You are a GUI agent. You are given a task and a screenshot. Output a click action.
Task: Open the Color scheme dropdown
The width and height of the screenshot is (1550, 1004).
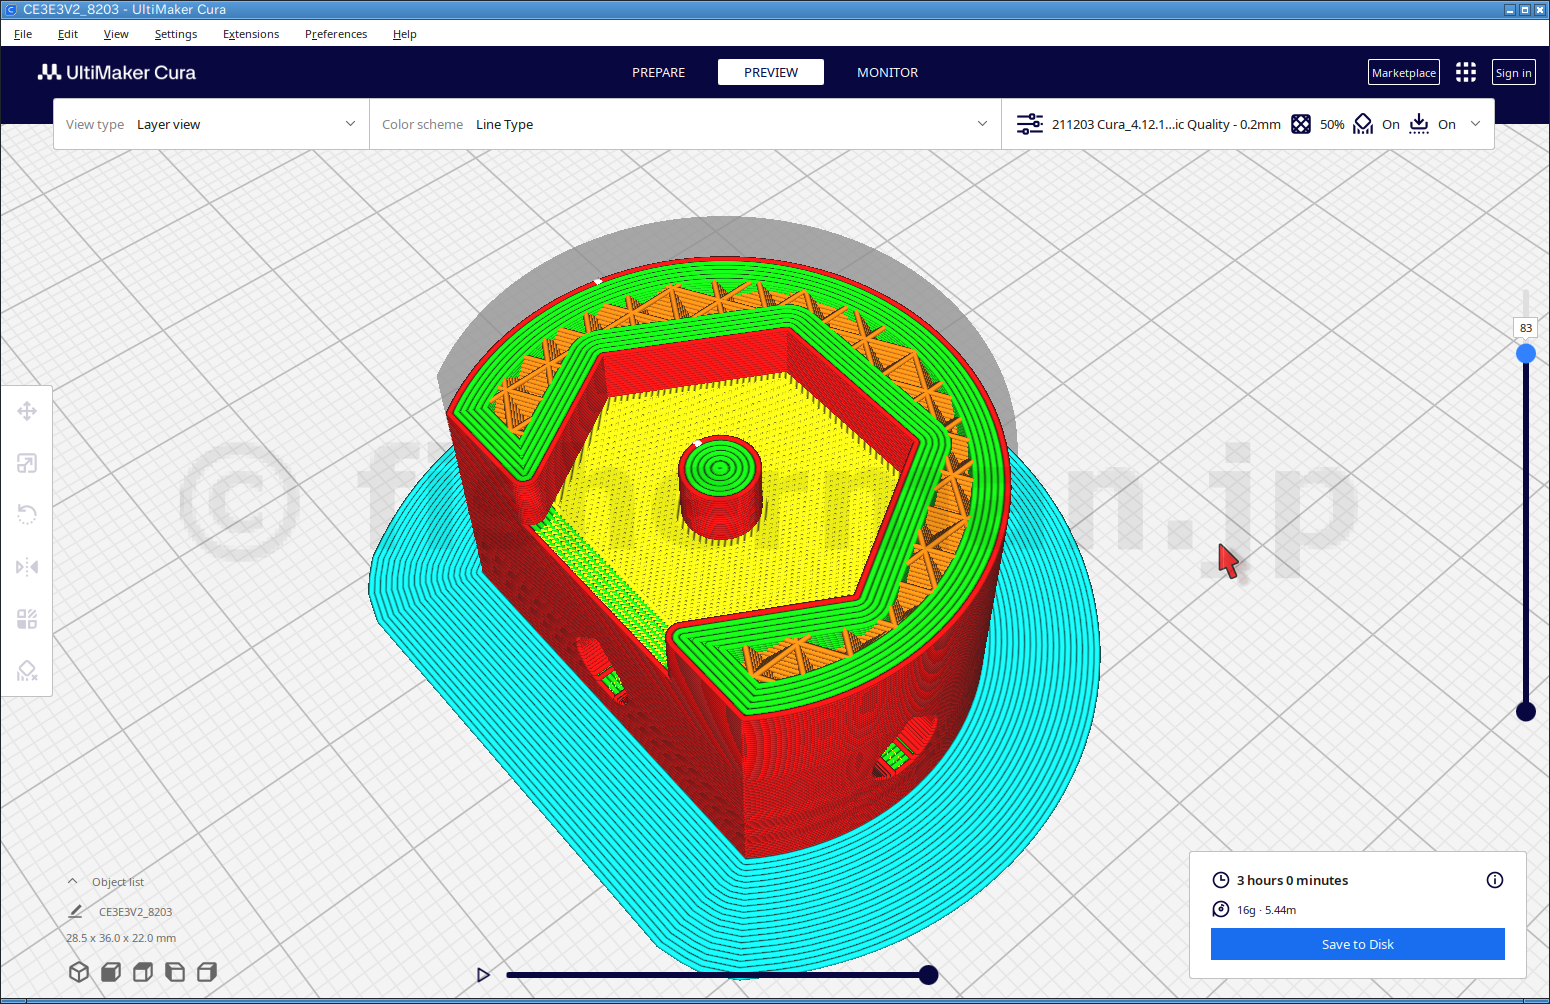coord(685,124)
